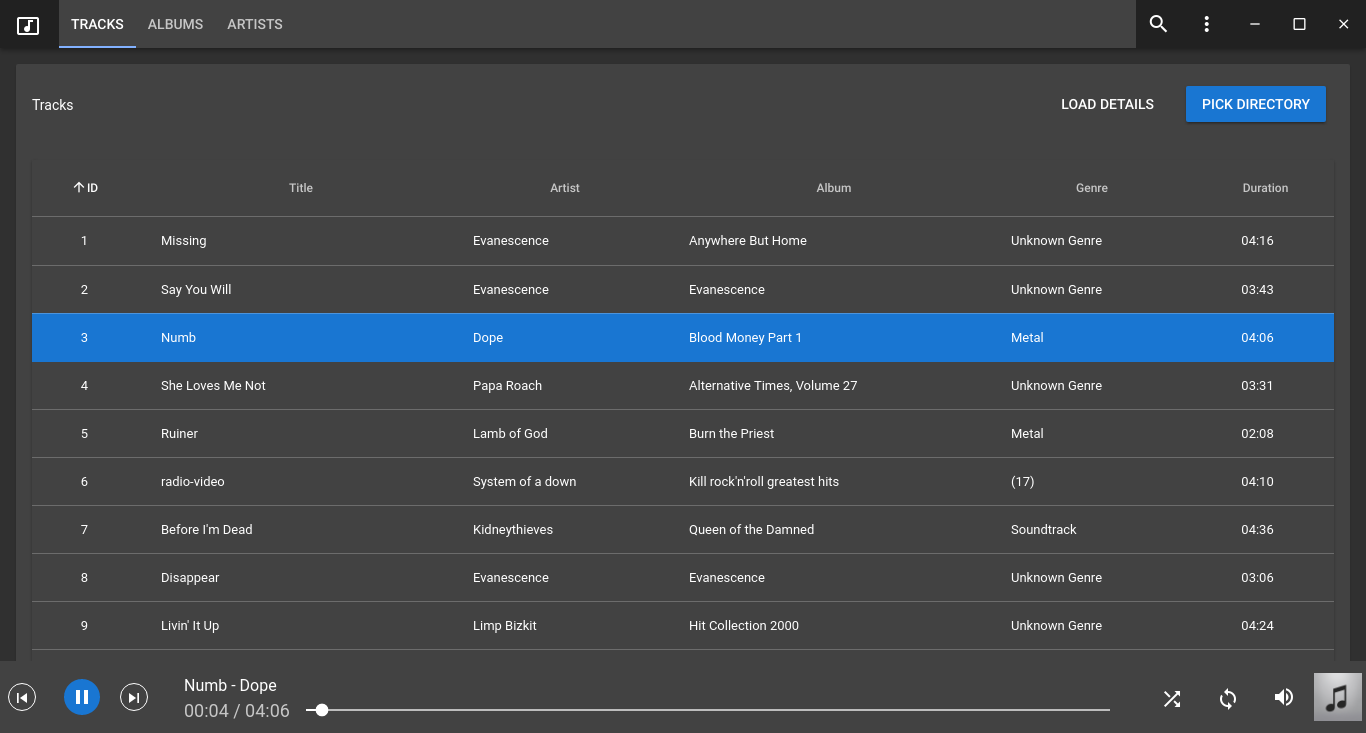The height and width of the screenshot is (733, 1366).
Task: Click the 04:36 duration cell
Action: click(1257, 530)
